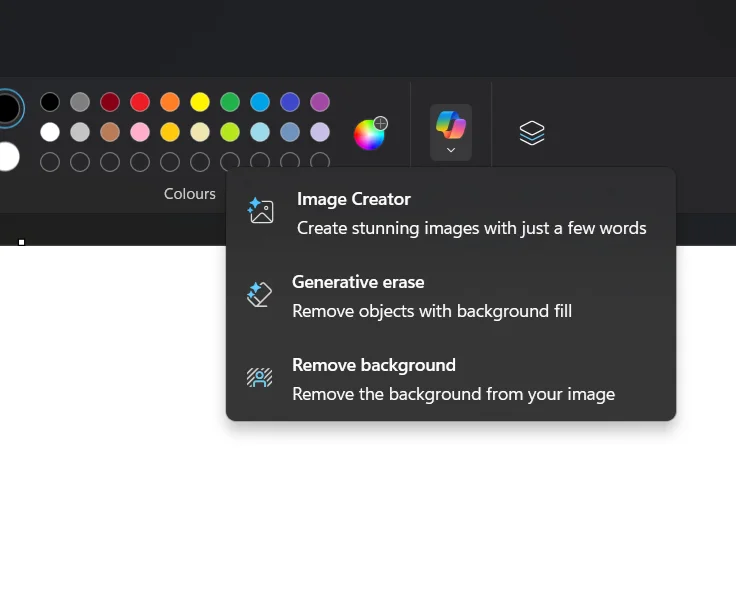736x606 pixels.
Task: Select the Colour 2 white background circle
Action: tap(8, 156)
